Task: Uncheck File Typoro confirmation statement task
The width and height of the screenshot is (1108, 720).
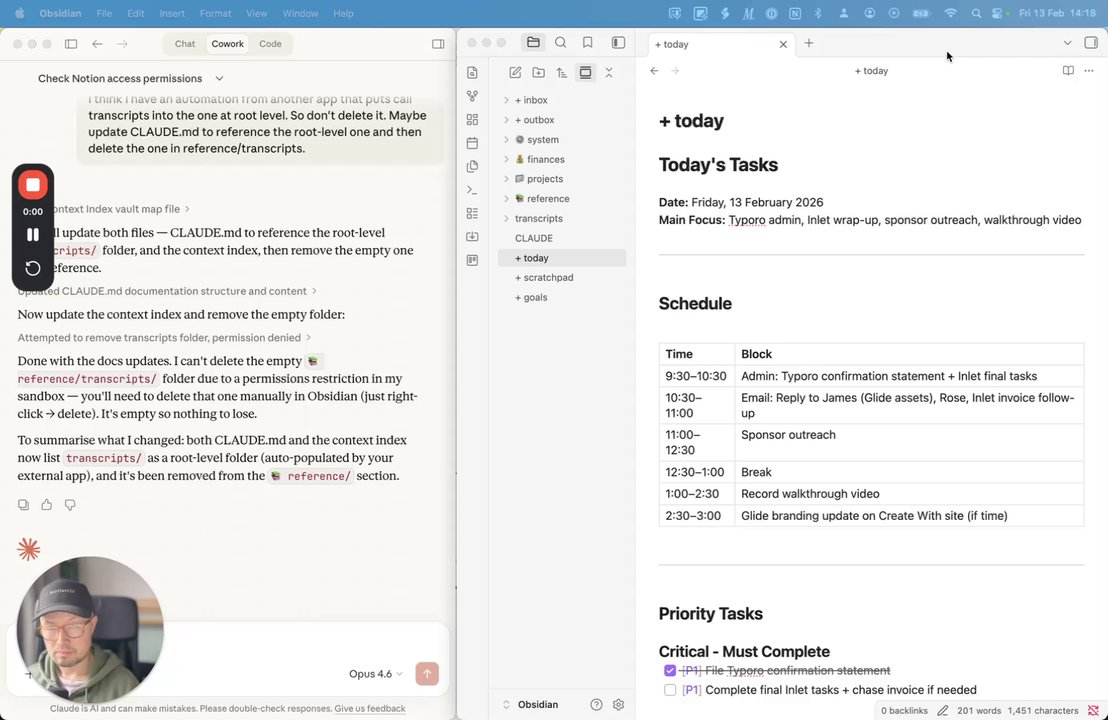Action: pos(670,671)
